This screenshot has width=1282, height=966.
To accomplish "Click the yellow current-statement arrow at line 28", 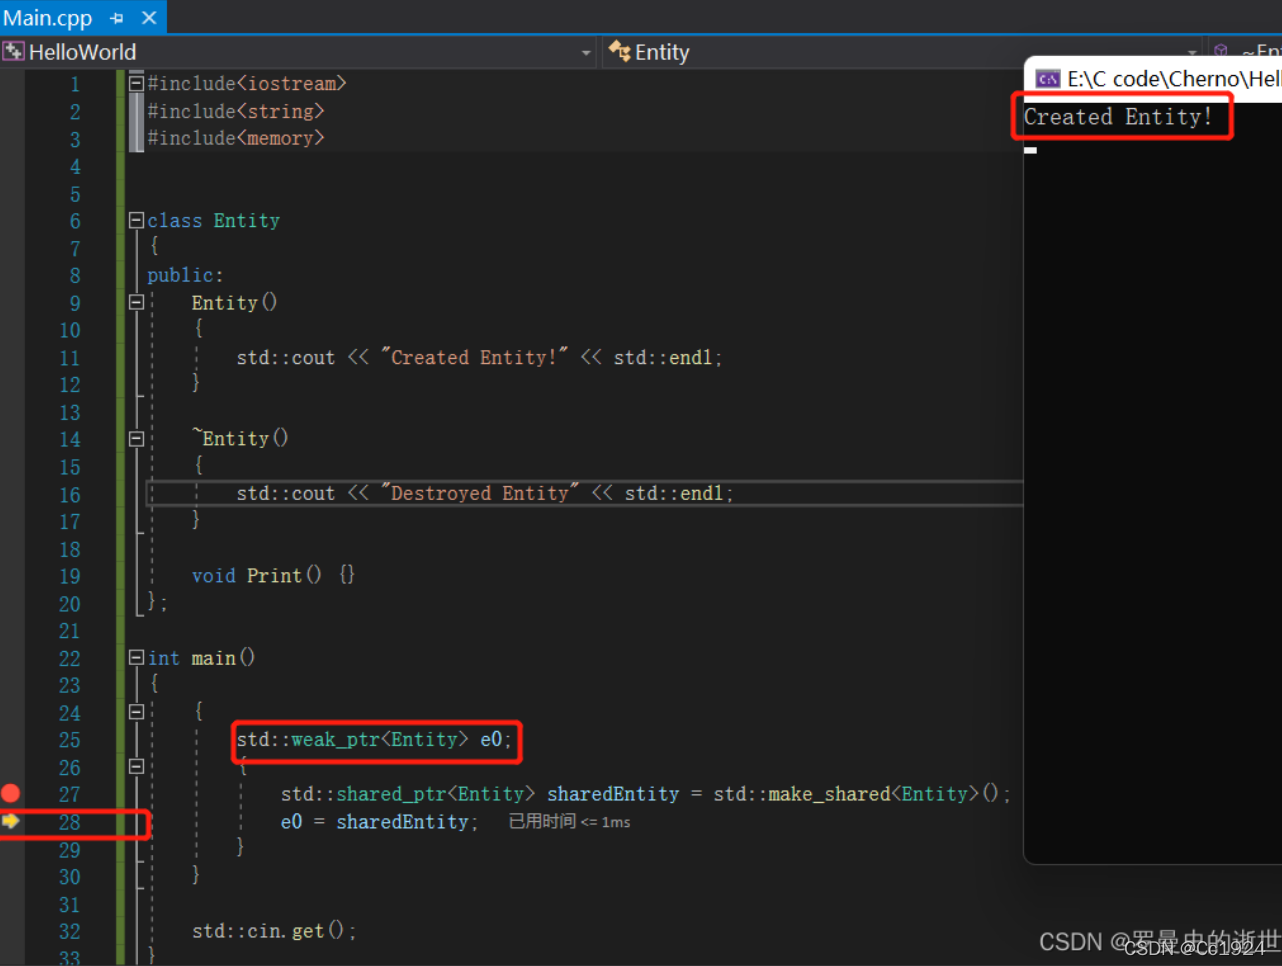I will (x=11, y=821).
